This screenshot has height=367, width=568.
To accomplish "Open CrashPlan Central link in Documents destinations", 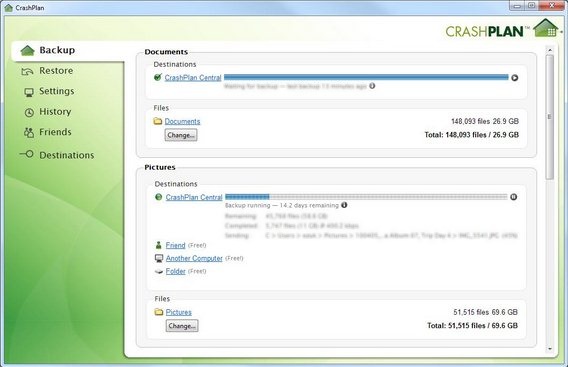I will (193, 78).
